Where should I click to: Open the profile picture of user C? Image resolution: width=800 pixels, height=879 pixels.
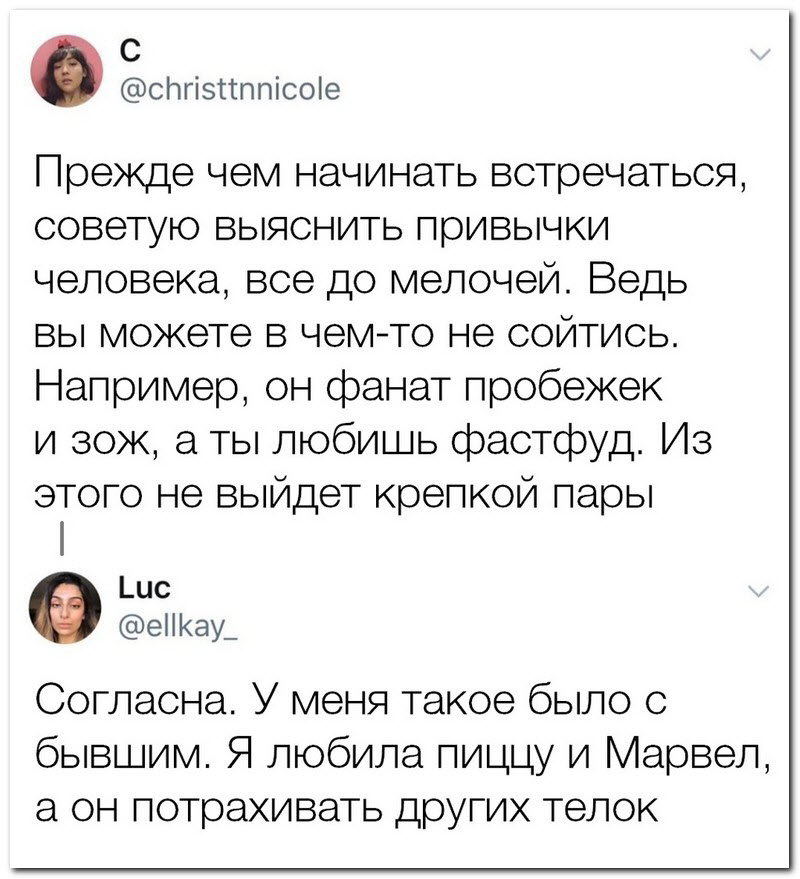(x=67, y=71)
